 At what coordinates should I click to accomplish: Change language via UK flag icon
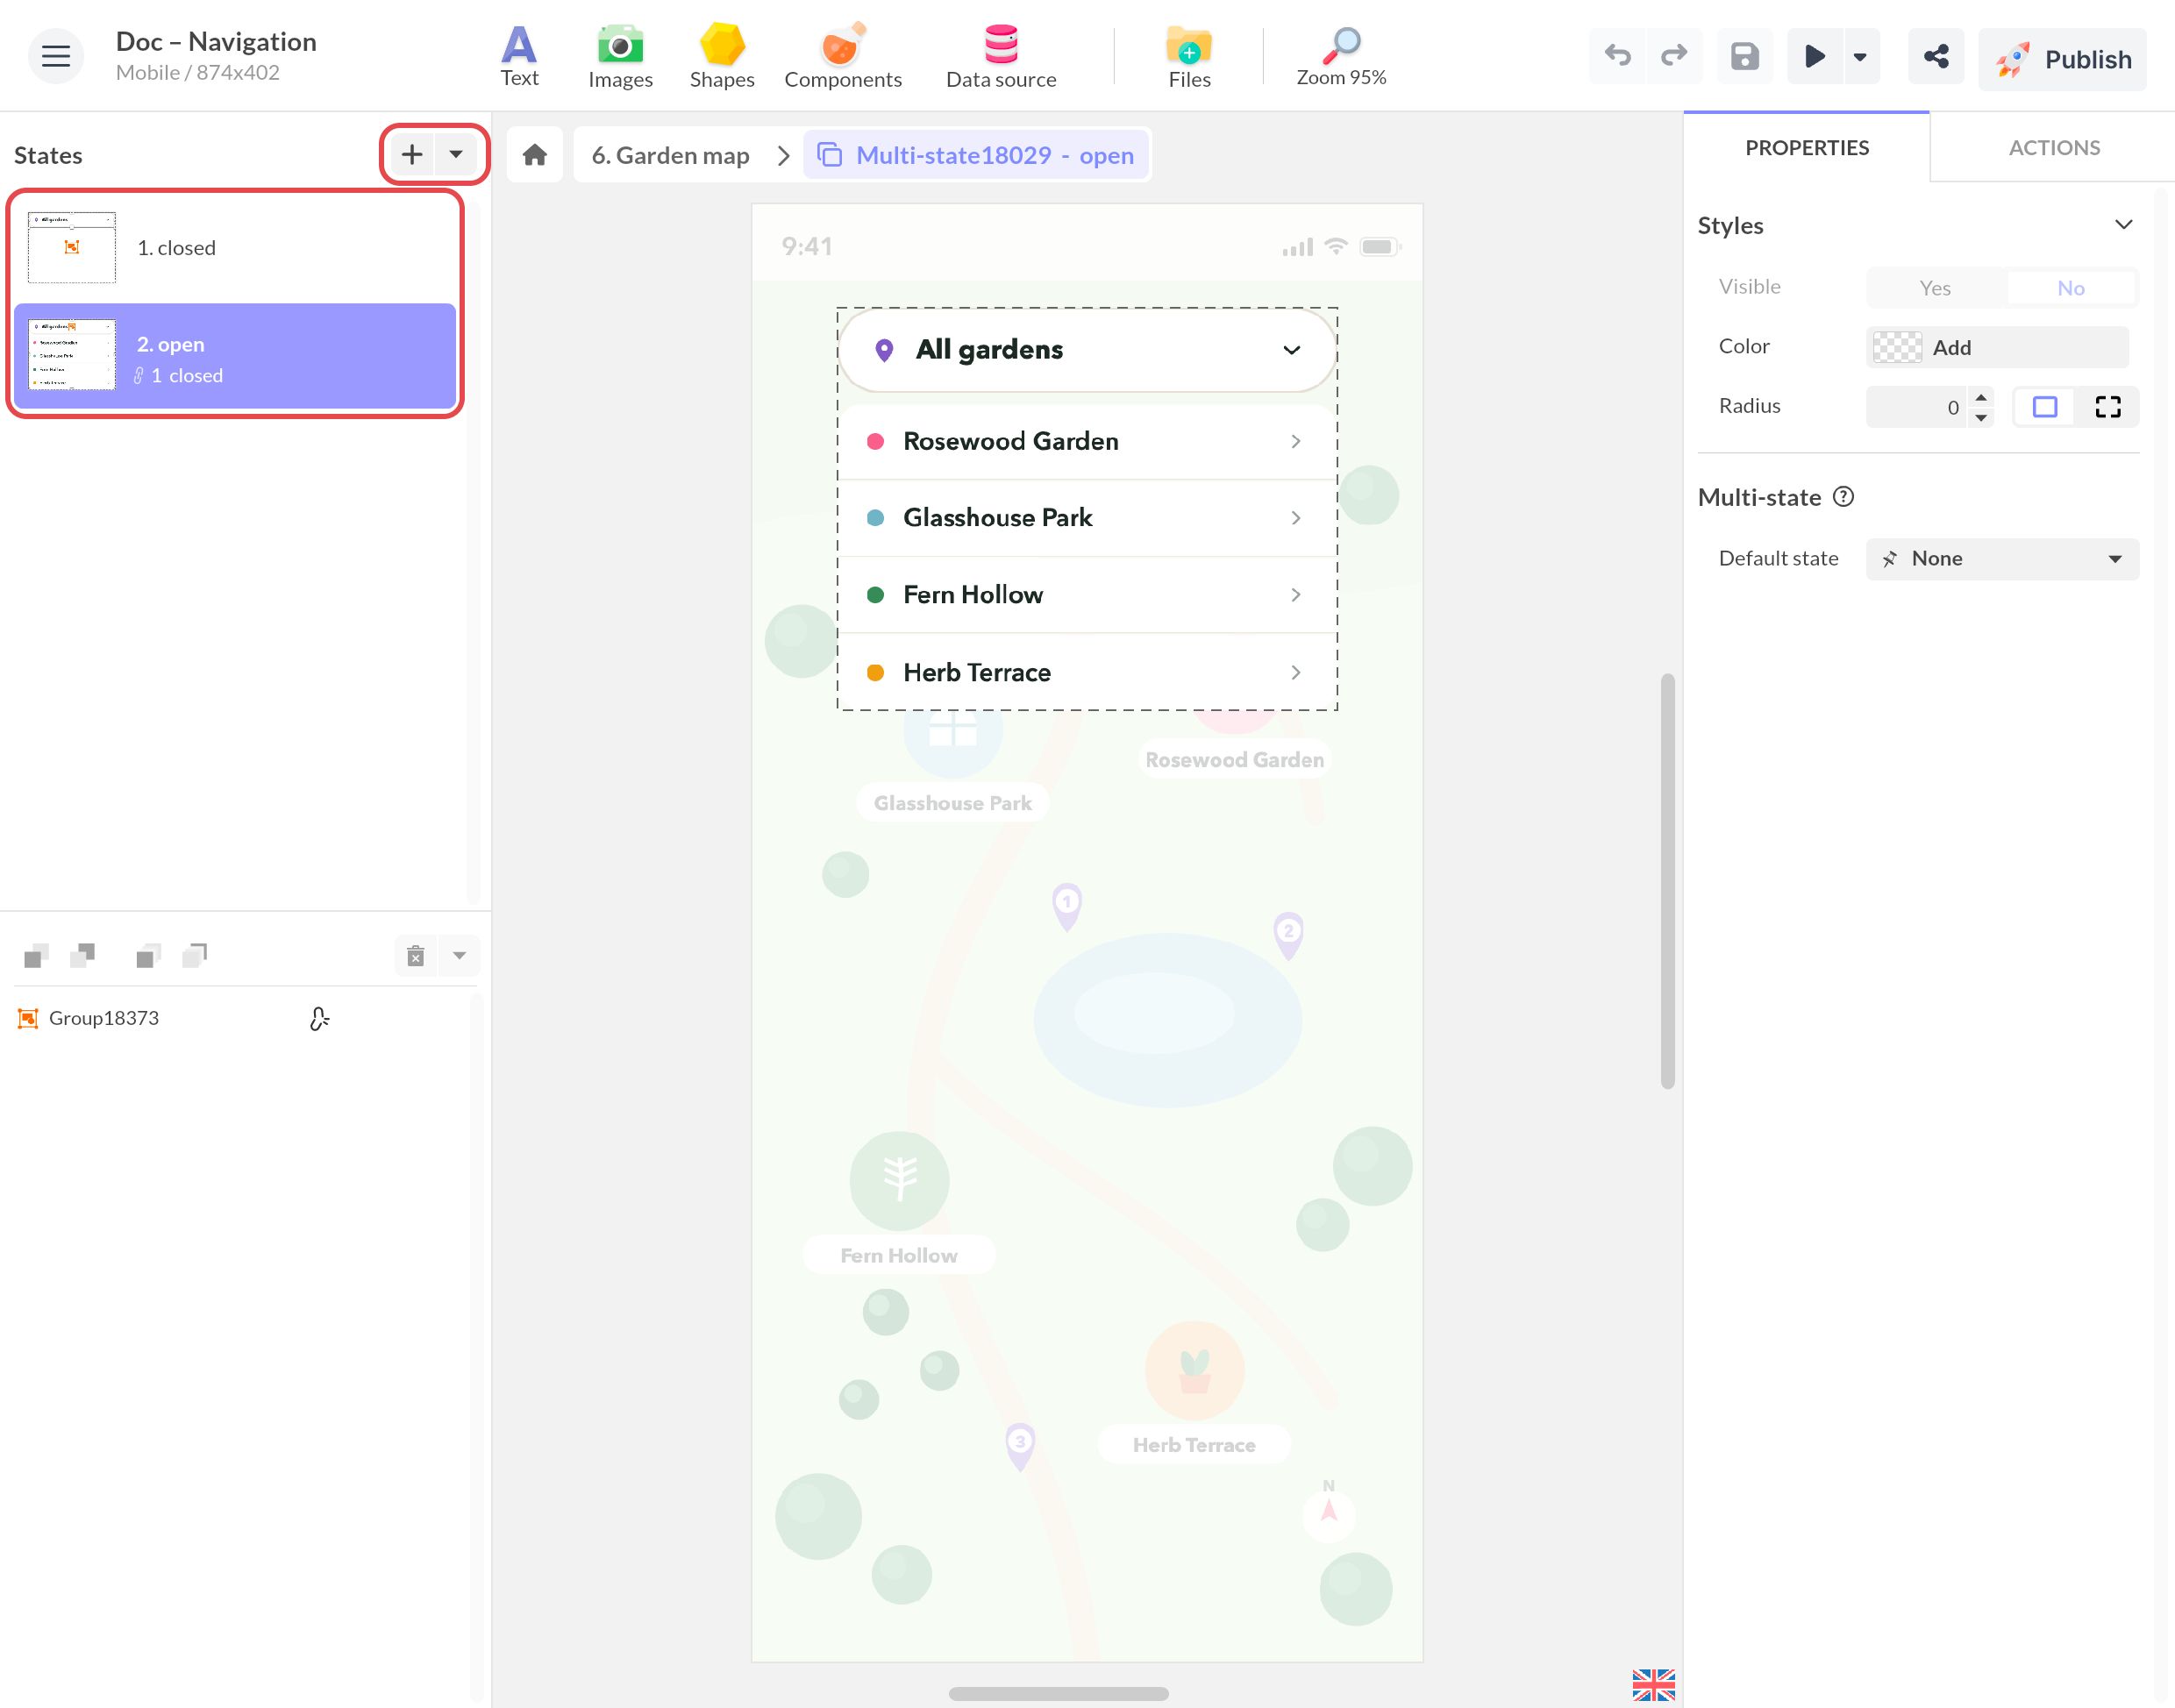click(x=1653, y=1684)
